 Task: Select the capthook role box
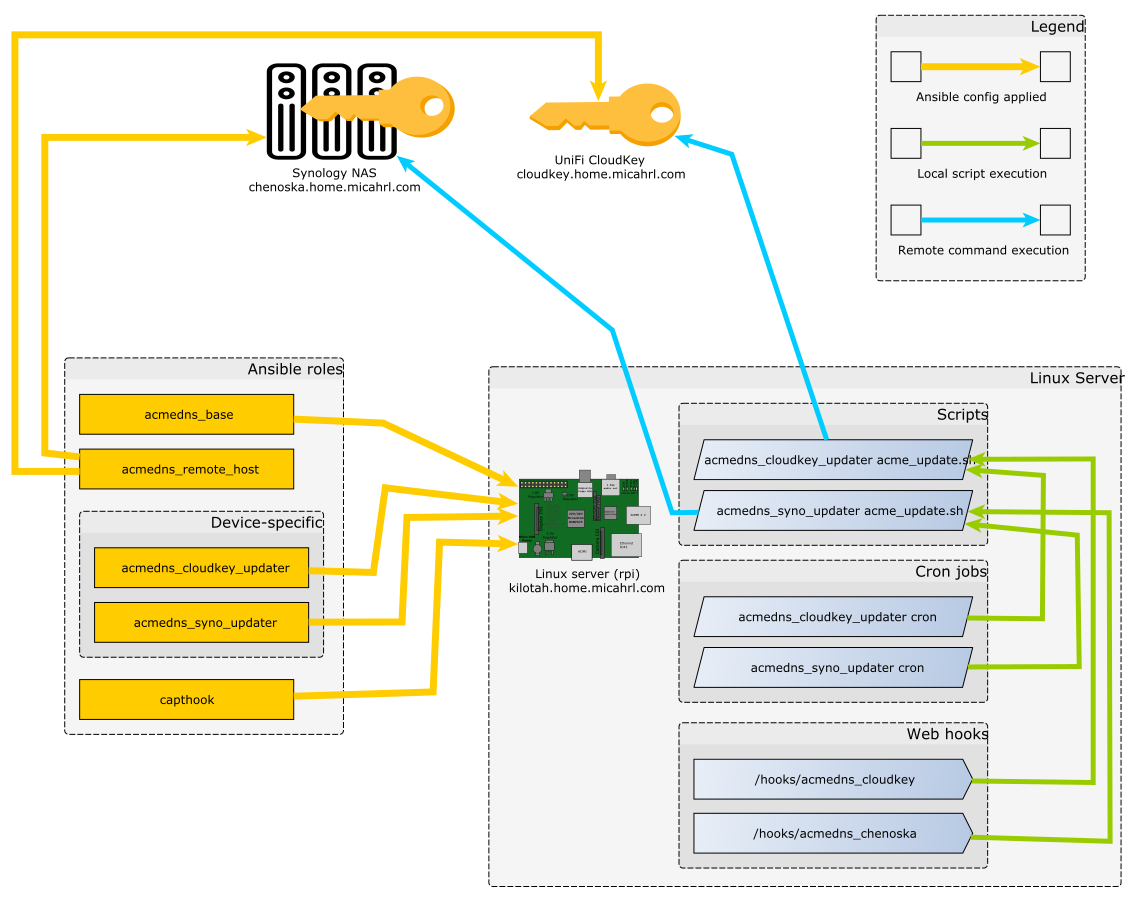point(186,700)
